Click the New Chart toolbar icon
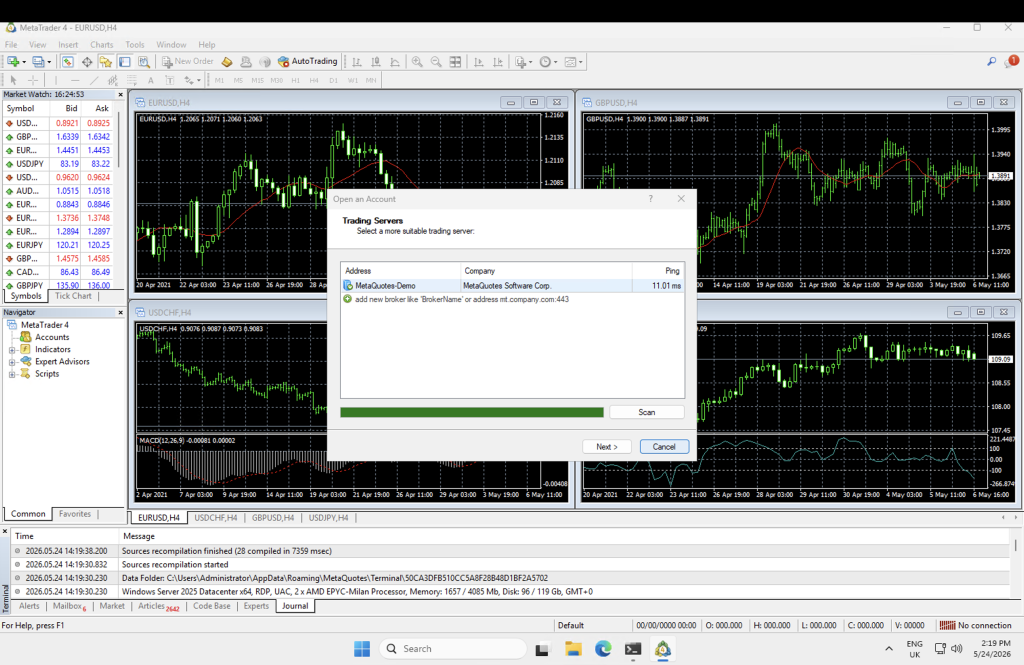Screen dimensions: 1024x665 click(x=12, y=61)
